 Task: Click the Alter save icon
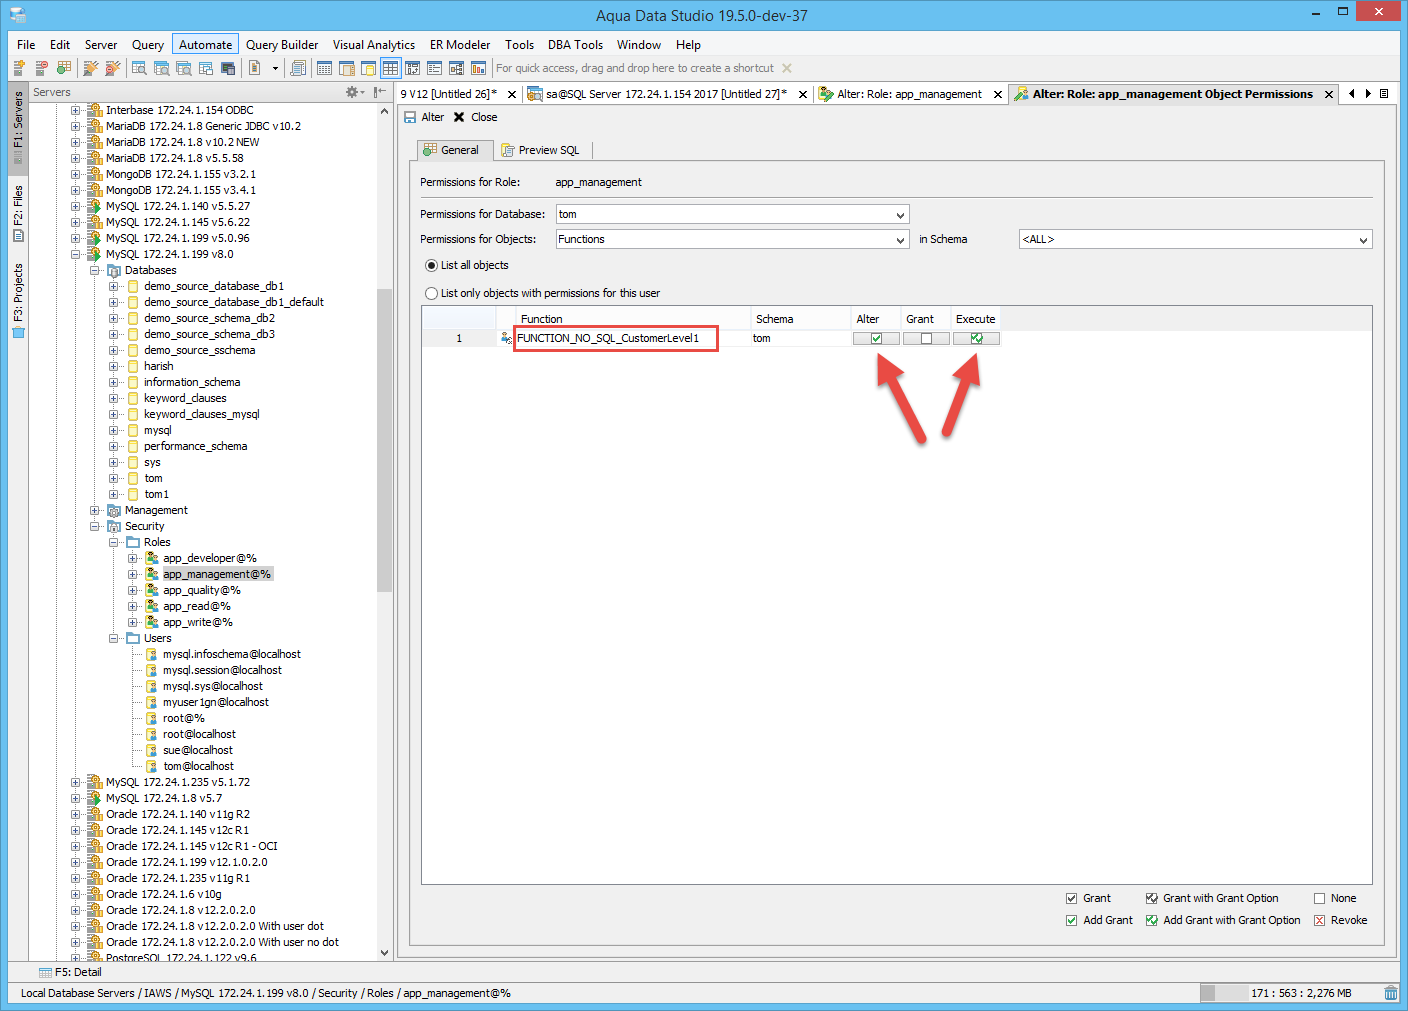(x=410, y=117)
